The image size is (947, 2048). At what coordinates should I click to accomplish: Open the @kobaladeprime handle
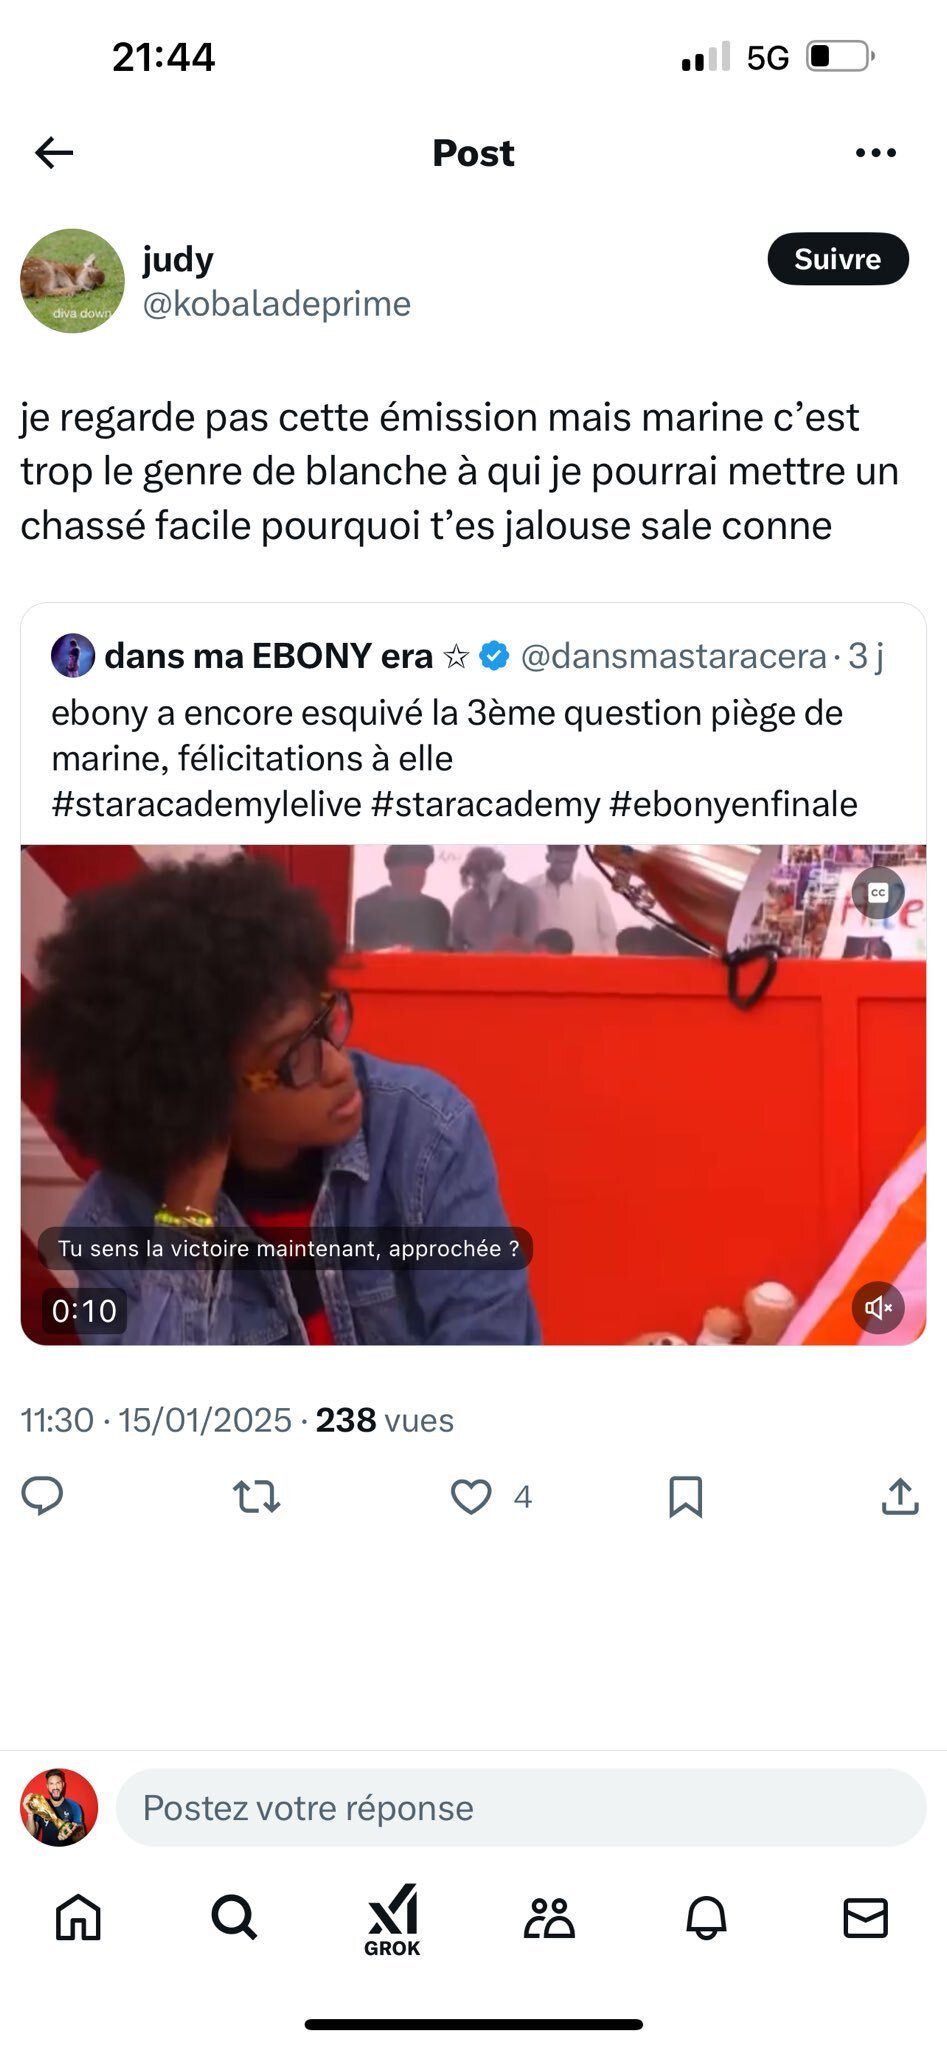click(277, 304)
